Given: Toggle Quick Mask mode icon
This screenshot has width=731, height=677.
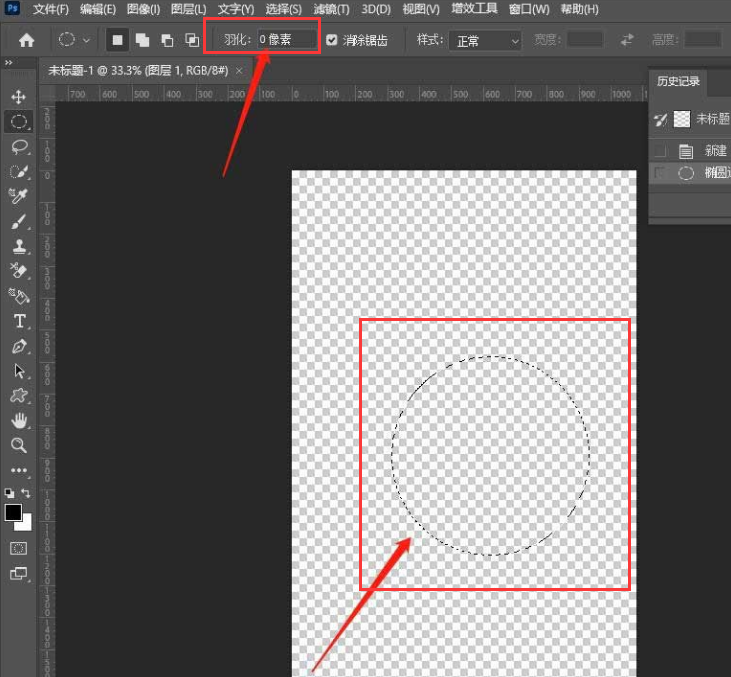Looking at the screenshot, I should pos(18,548).
